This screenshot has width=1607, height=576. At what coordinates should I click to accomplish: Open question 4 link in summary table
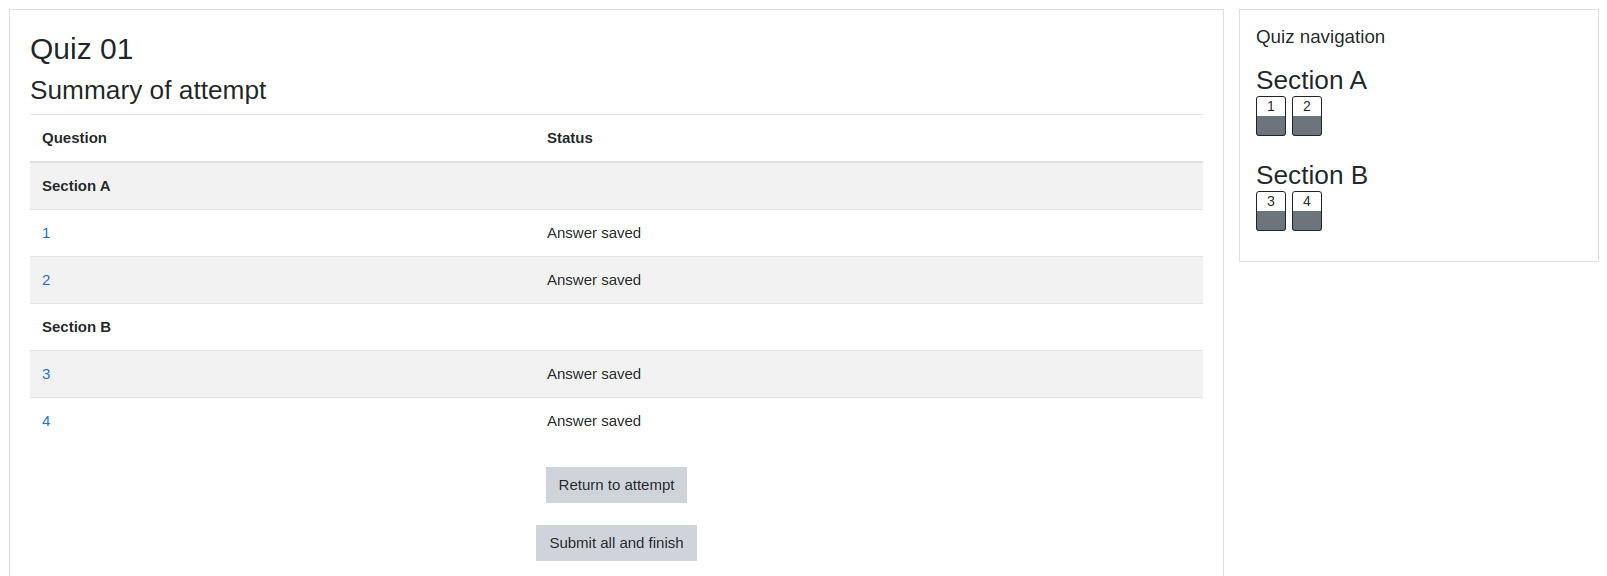coord(46,421)
